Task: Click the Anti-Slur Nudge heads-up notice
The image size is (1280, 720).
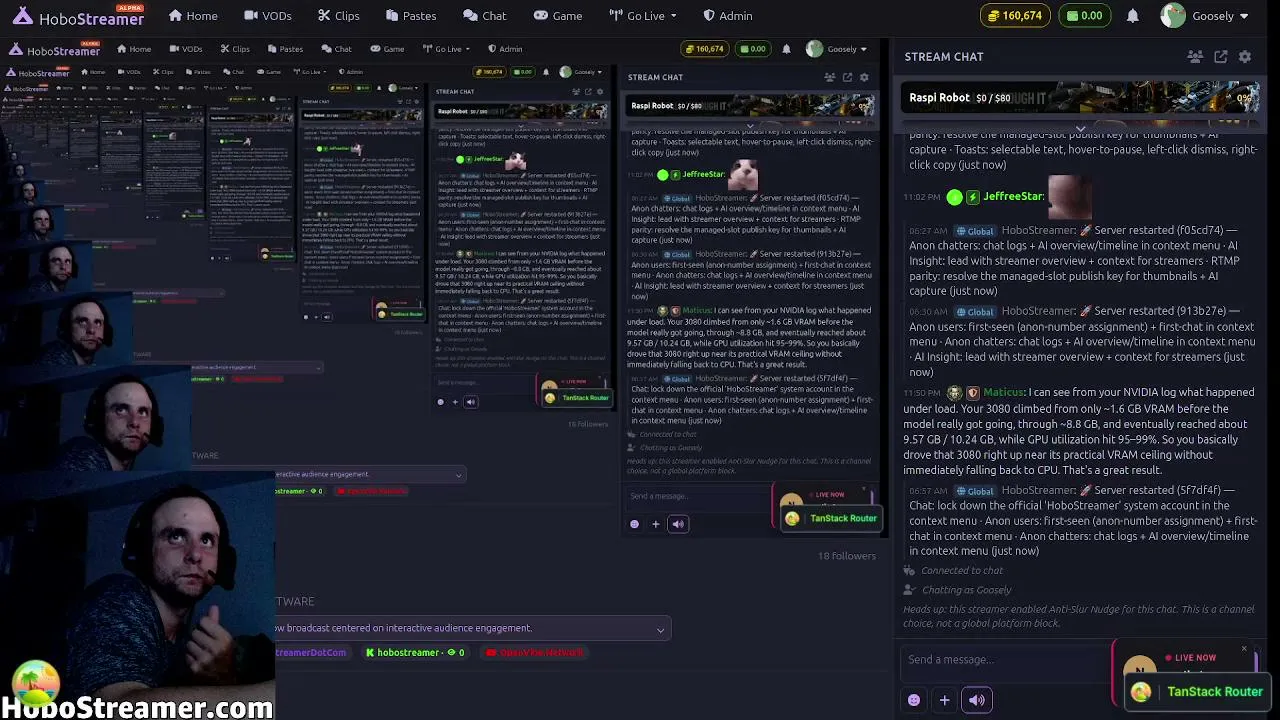Action: 1079,616
